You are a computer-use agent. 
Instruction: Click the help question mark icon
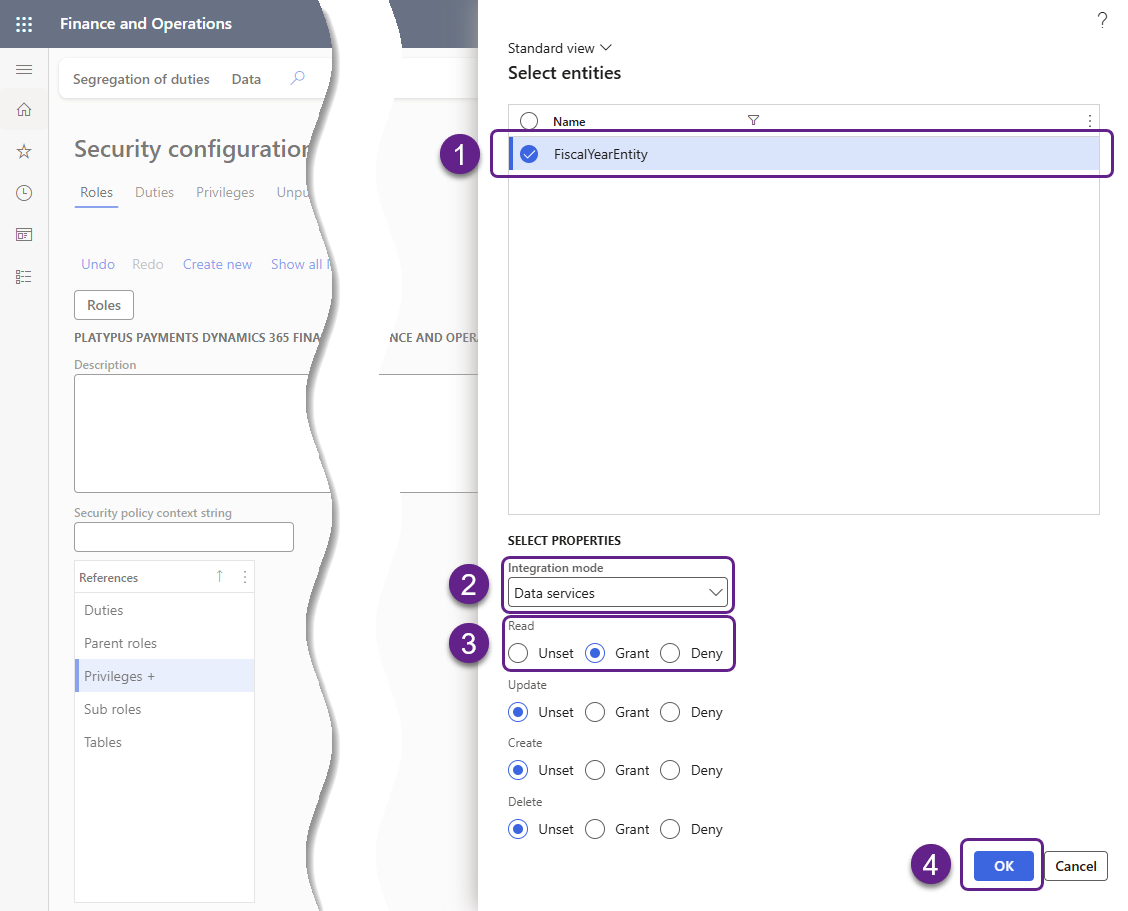point(1102,21)
